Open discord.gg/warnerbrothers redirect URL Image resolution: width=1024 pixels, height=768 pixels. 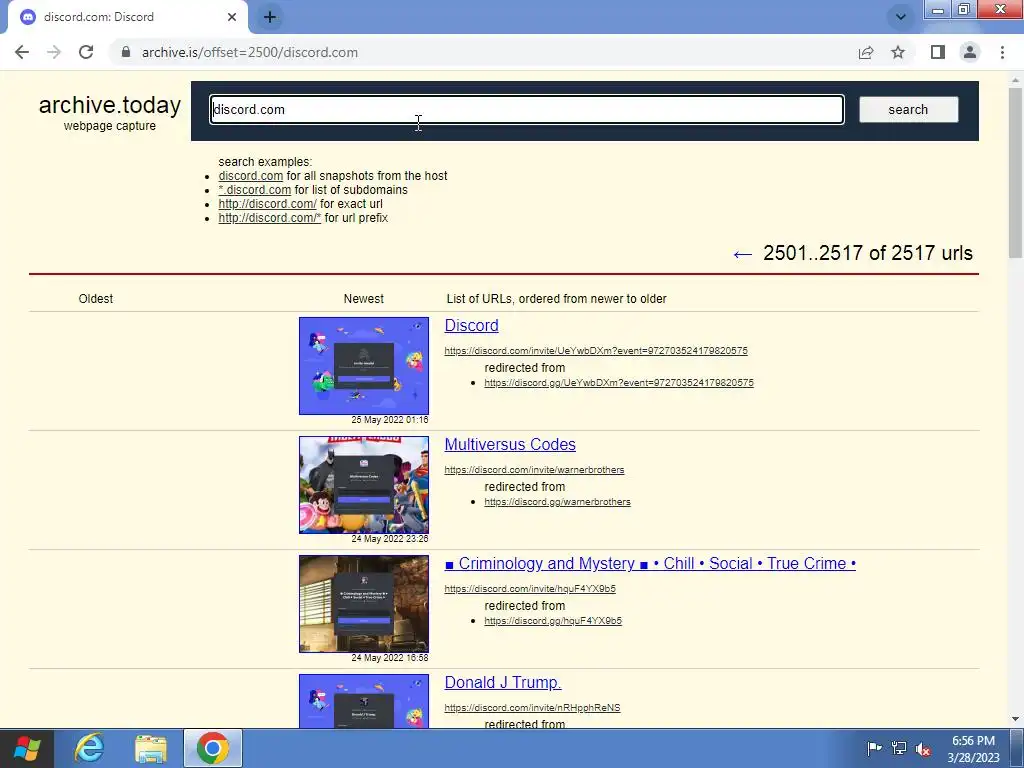(557, 502)
